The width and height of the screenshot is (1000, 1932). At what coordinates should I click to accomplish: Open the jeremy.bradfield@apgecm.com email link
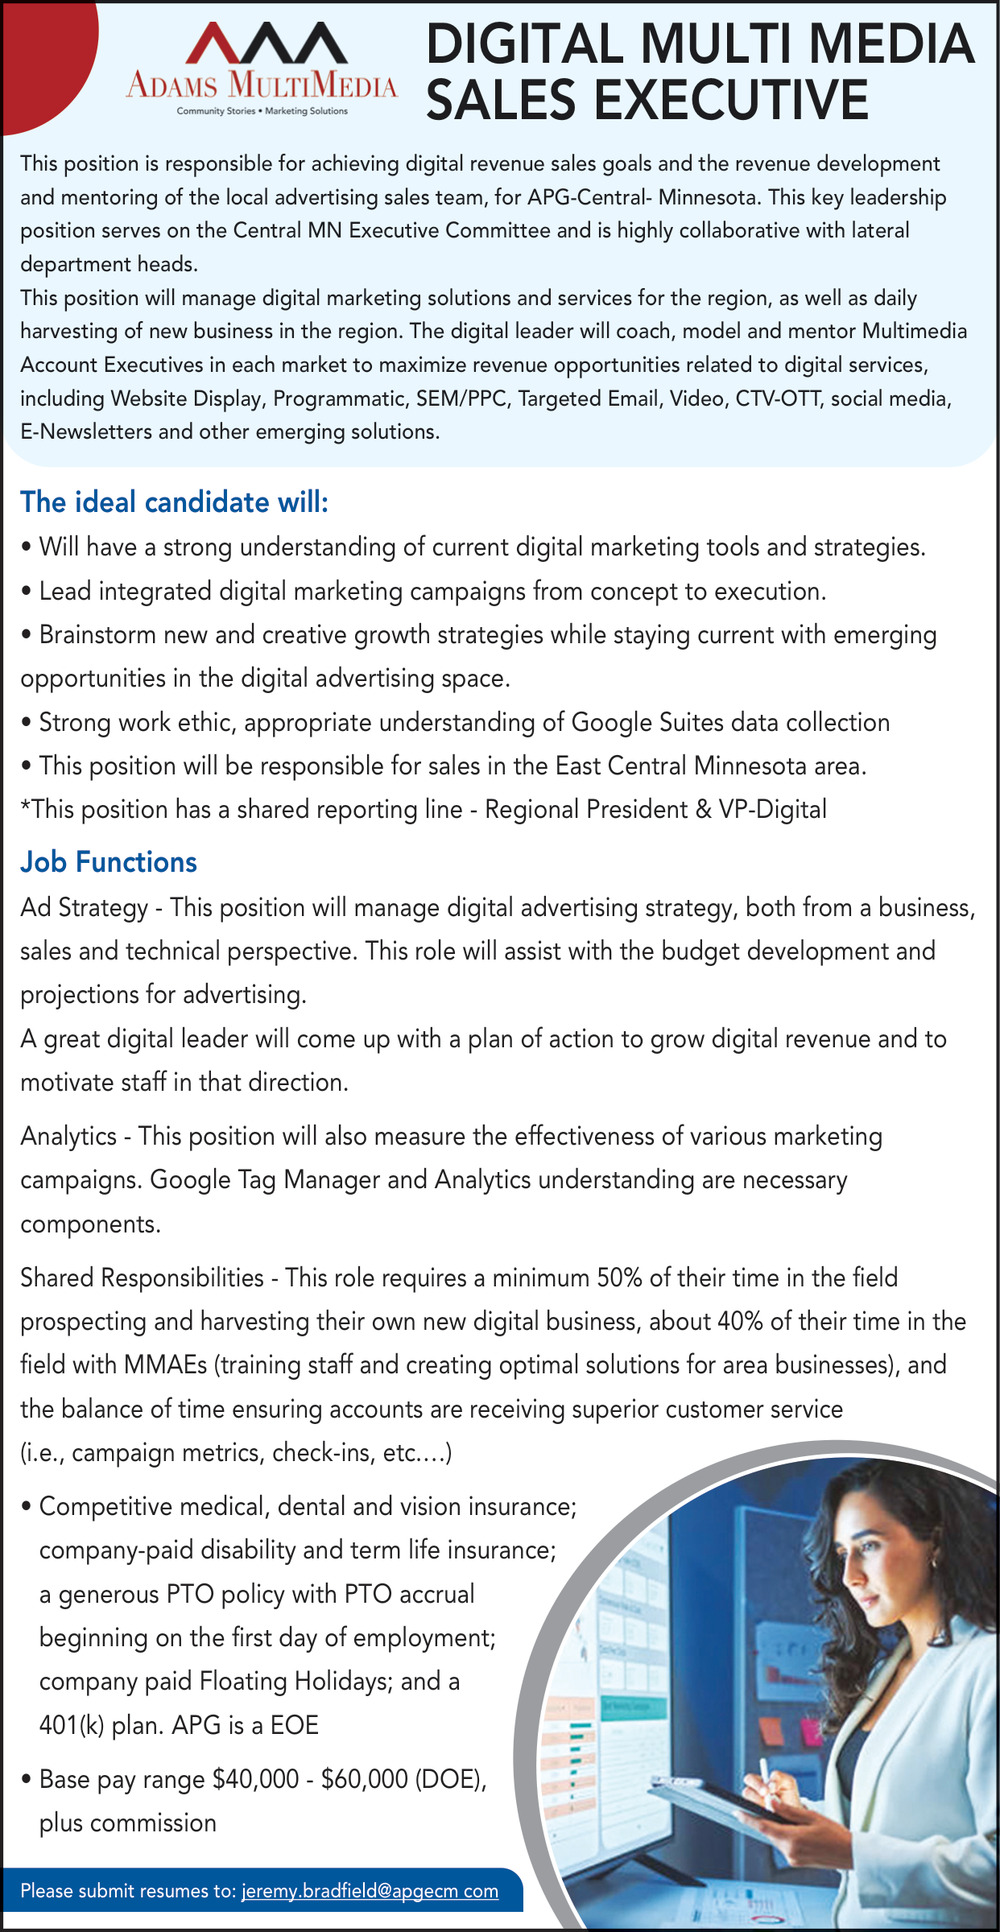[x=370, y=1891]
